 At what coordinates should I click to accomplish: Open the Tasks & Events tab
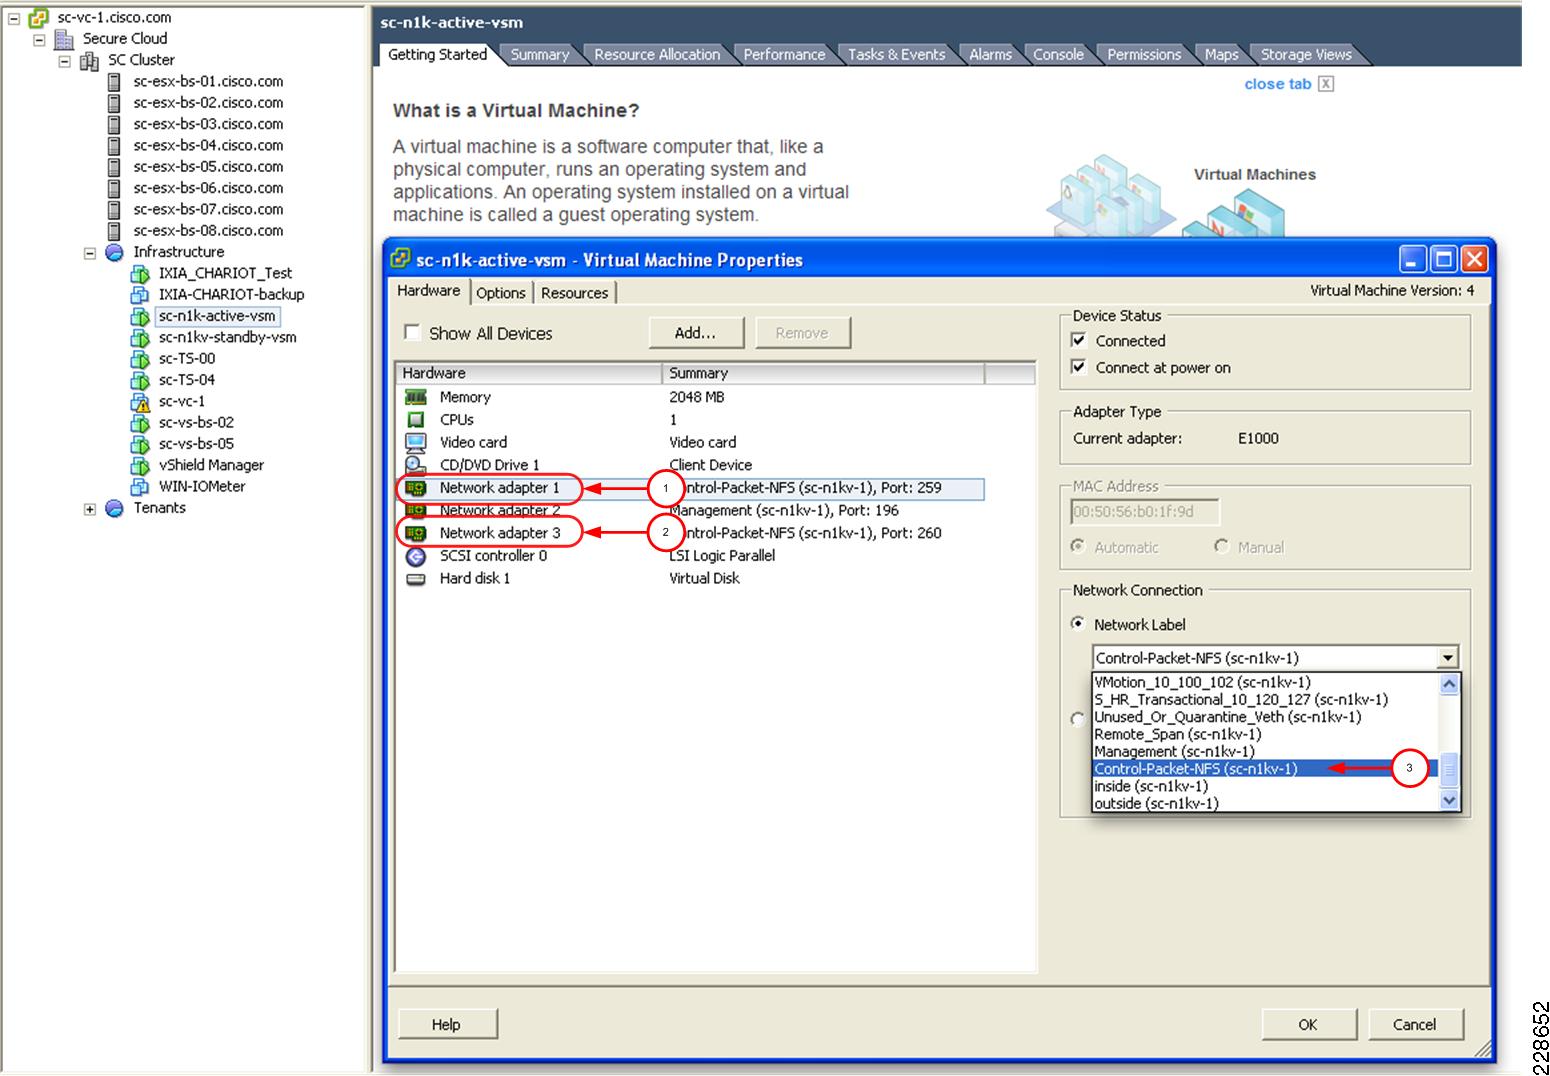(x=896, y=55)
